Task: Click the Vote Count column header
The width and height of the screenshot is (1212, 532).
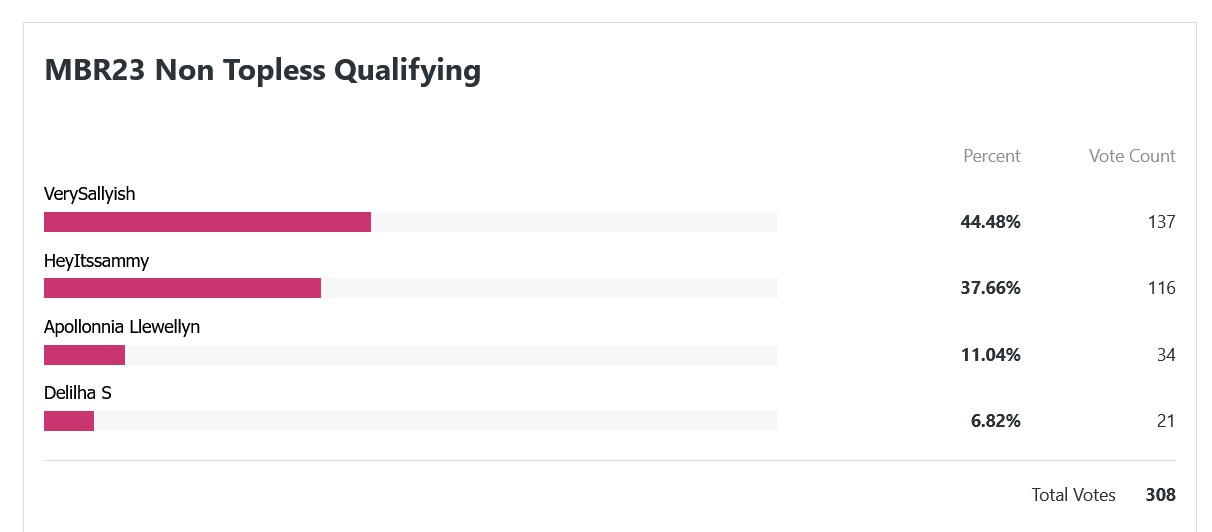Action: pos(1132,156)
